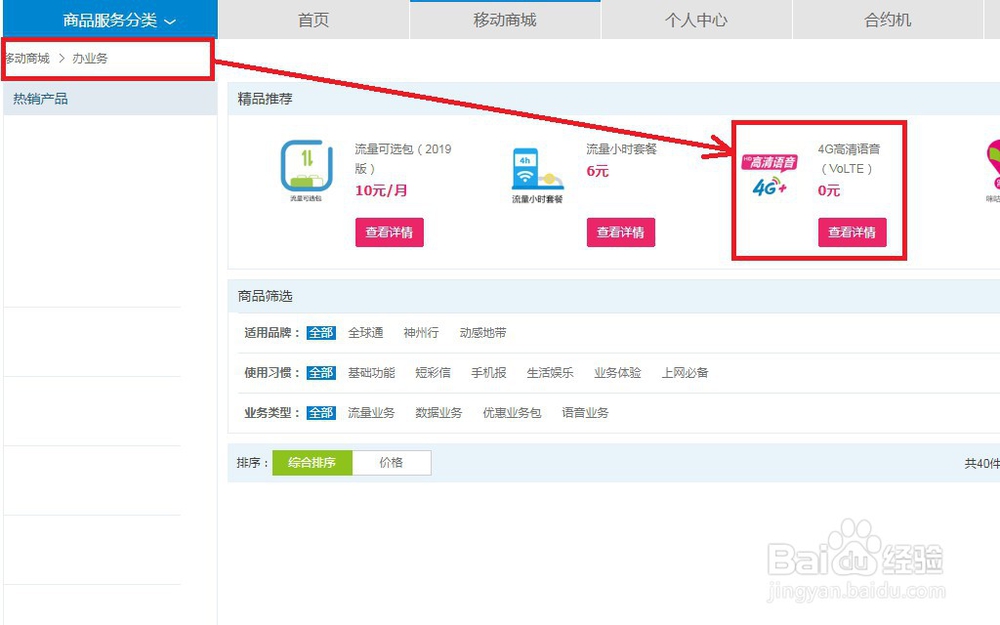Click the 精品推荐 section heading
Viewport: 1000px width, 625px height.
pos(265,99)
